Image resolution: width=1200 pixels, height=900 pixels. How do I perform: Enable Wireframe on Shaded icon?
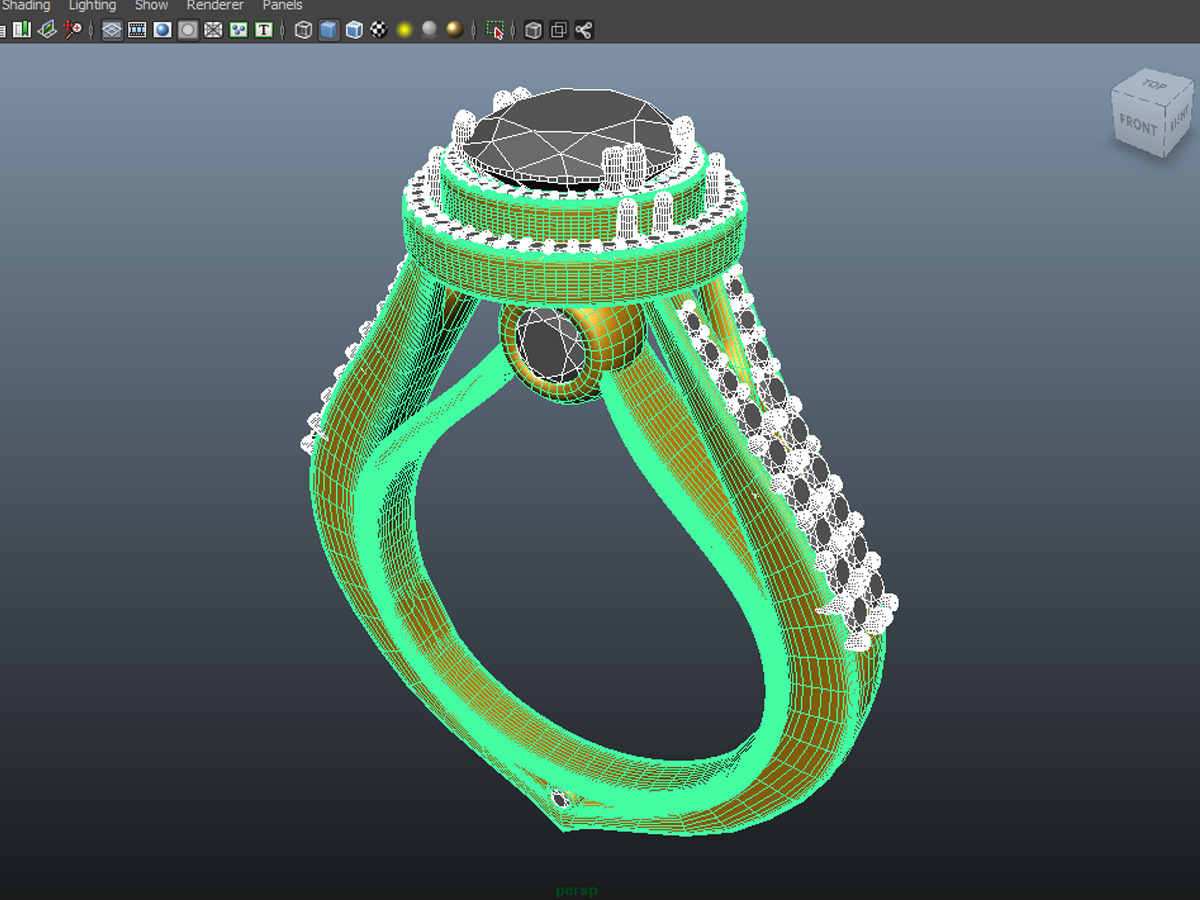coord(354,30)
